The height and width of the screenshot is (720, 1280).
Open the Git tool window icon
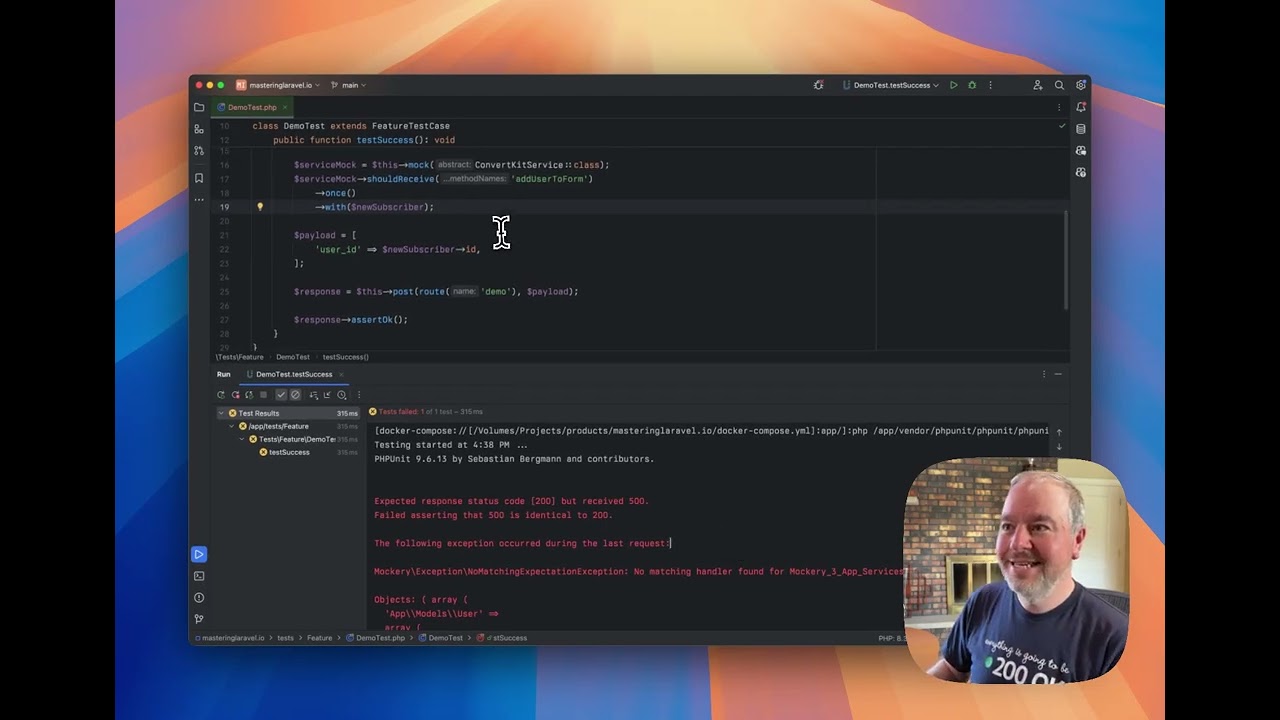coord(199,619)
